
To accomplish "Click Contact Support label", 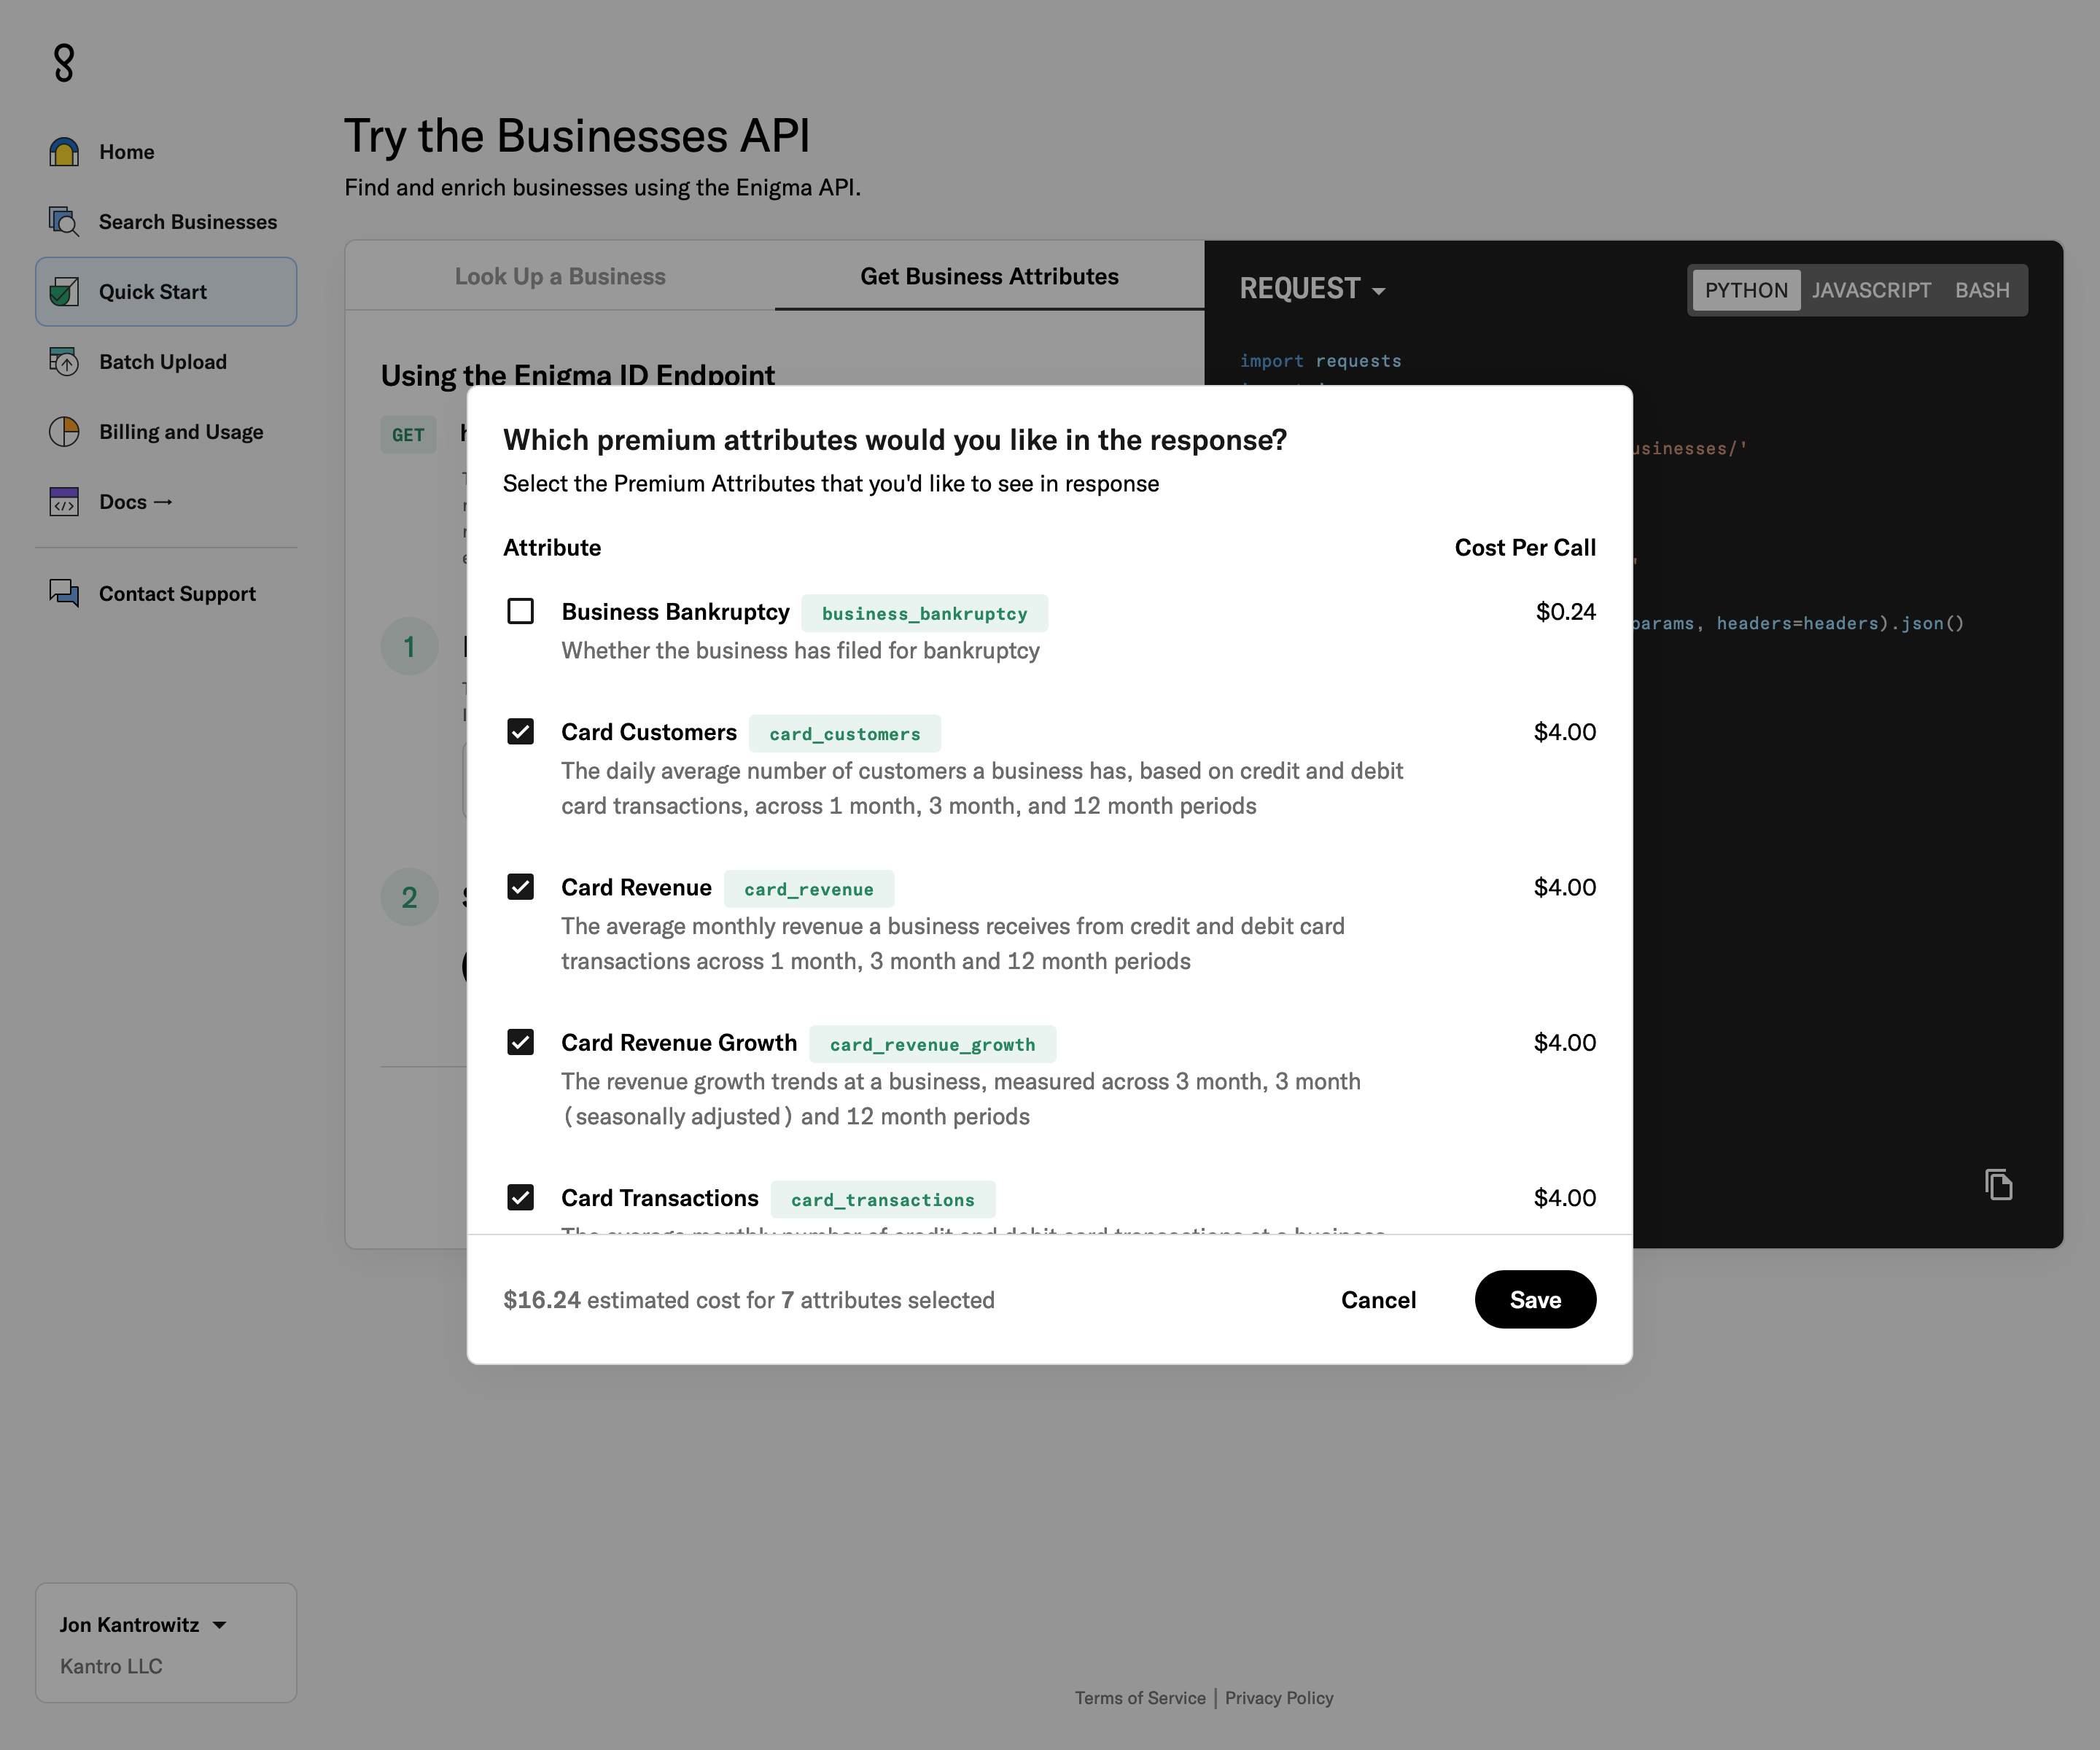I will click(x=177, y=594).
